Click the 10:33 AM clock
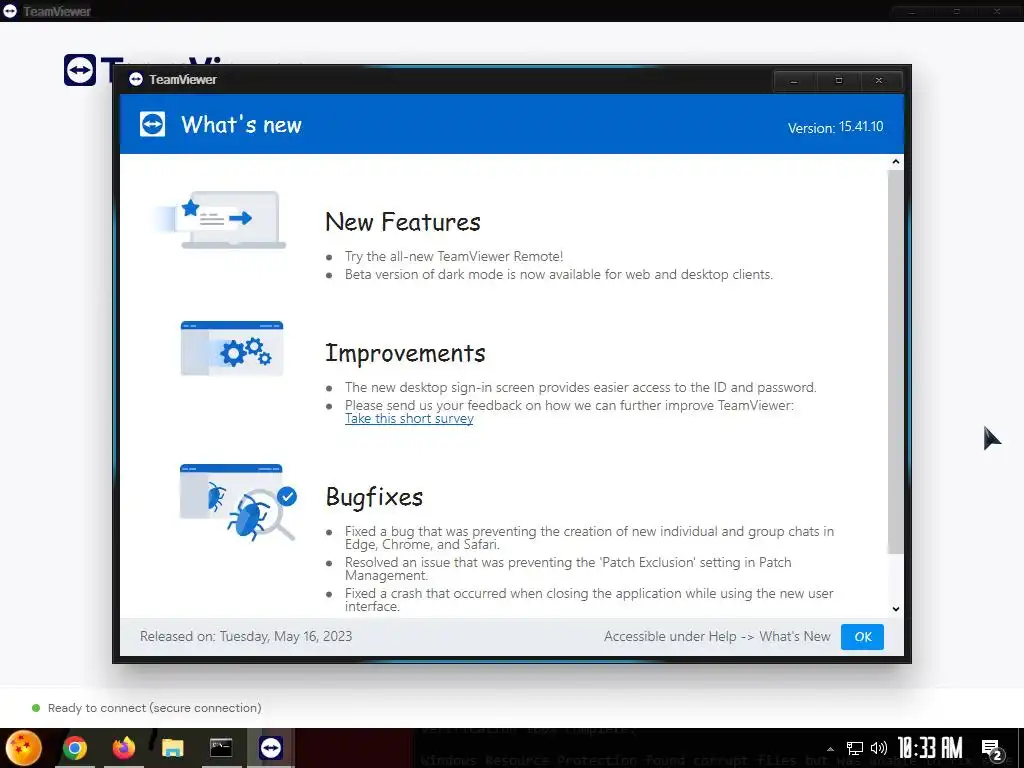The width and height of the screenshot is (1024, 768). [929, 748]
